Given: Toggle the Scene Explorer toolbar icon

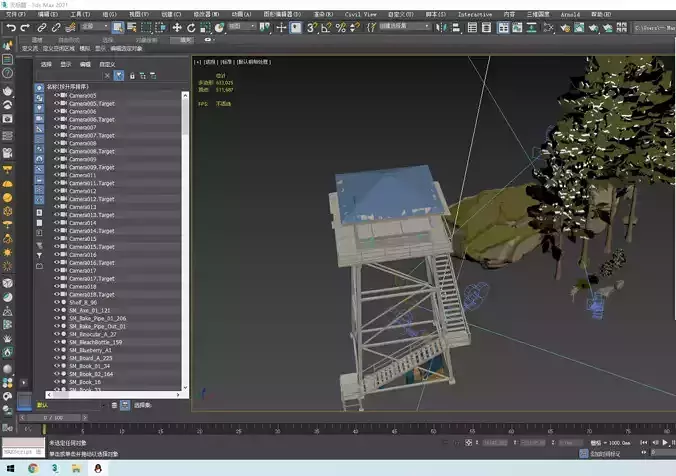Looking at the screenshot, I should pyautogui.click(x=472, y=28).
